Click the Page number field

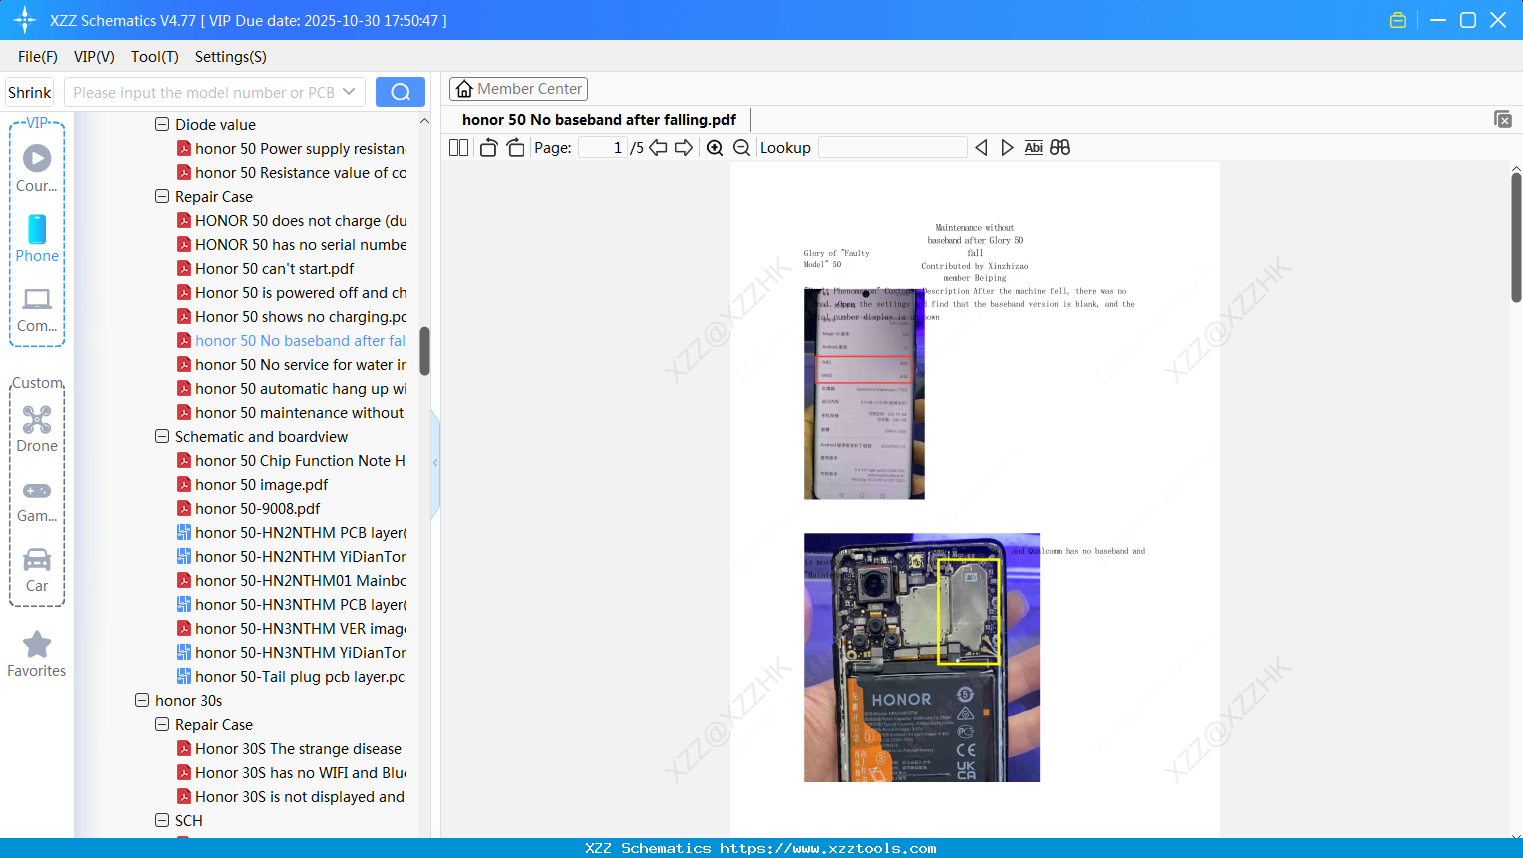(602, 148)
